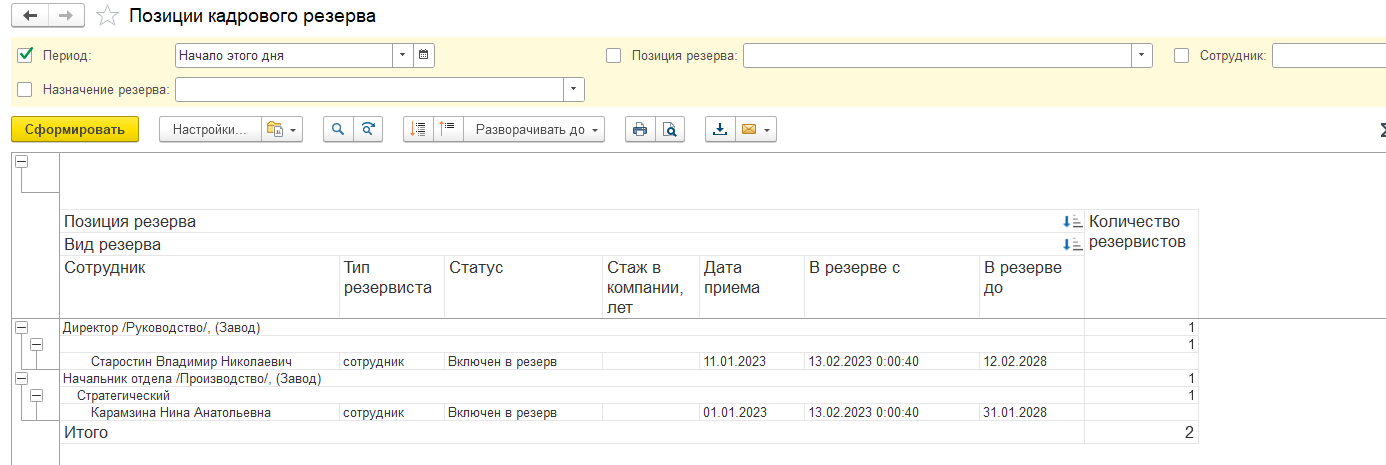Tick the Сотрудник filter checkbox

[1182, 56]
